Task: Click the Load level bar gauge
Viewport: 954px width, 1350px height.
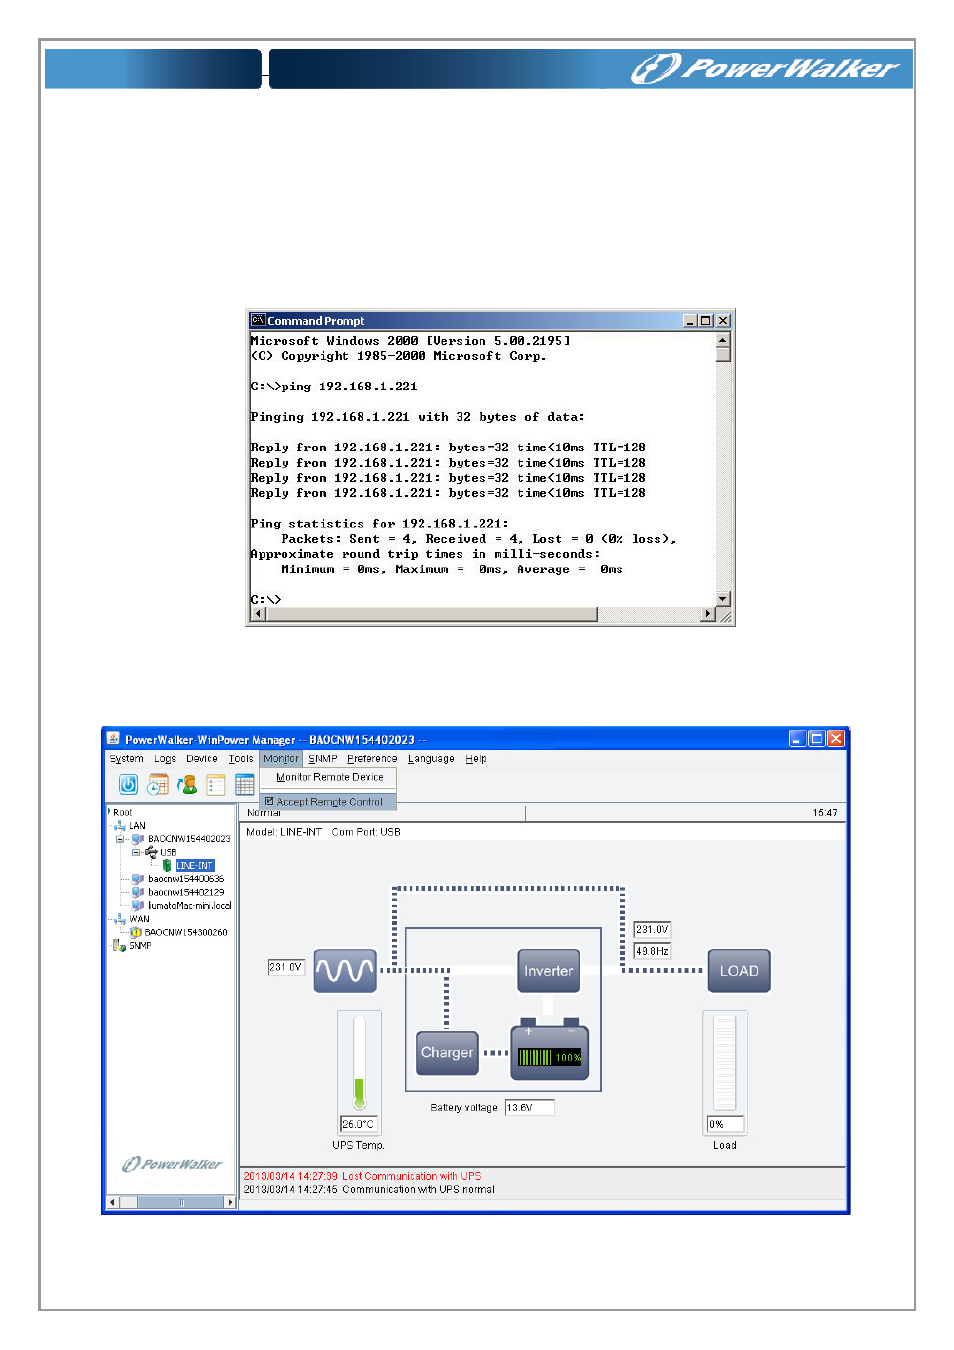Action: (x=725, y=1062)
